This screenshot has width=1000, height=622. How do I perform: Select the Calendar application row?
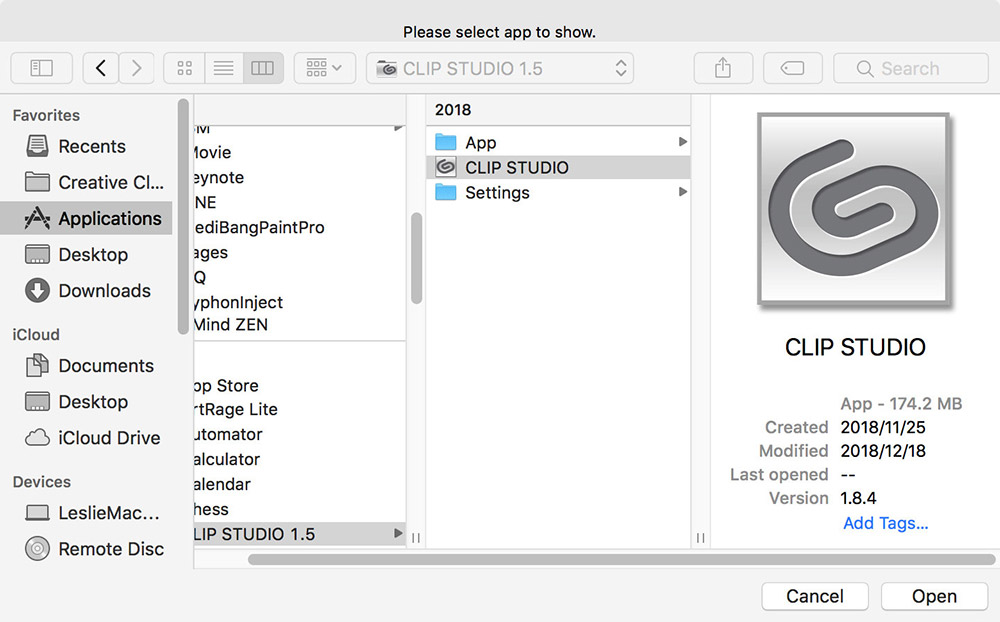coord(300,484)
